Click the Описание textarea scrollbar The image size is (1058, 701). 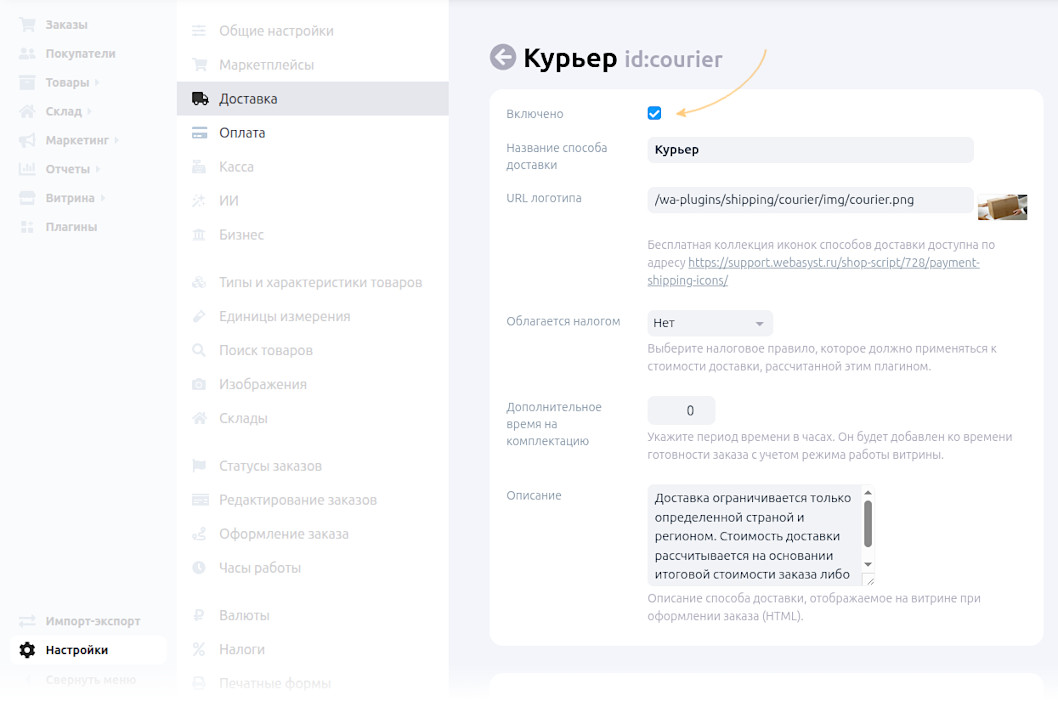pyautogui.click(x=867, y=523)
